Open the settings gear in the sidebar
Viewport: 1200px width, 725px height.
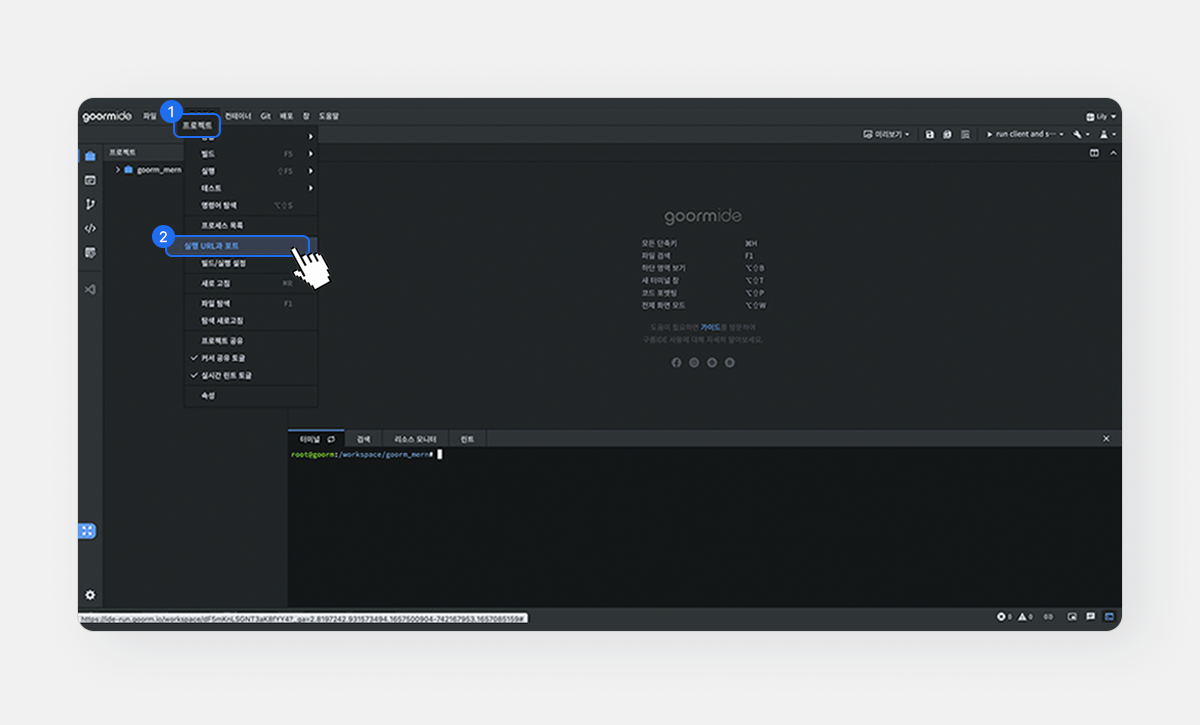pyautogui.click(x=90, y=595)
